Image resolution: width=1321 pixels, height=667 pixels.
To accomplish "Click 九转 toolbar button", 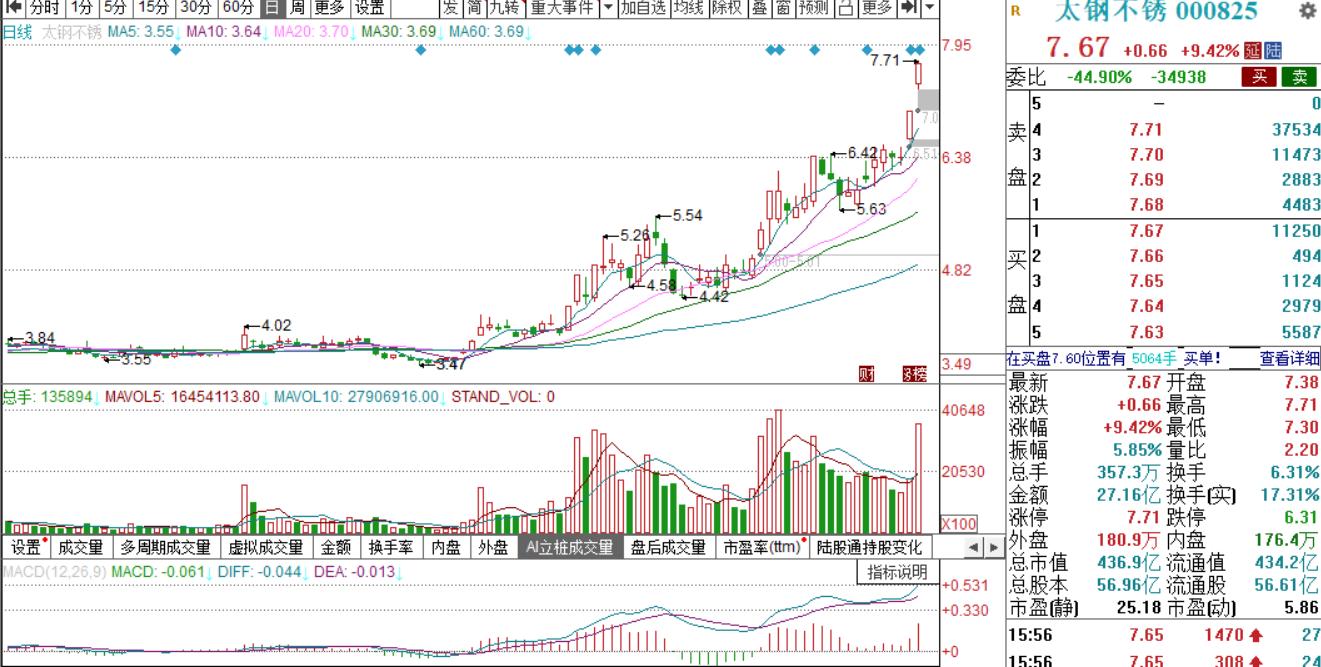I will [505, 8].
